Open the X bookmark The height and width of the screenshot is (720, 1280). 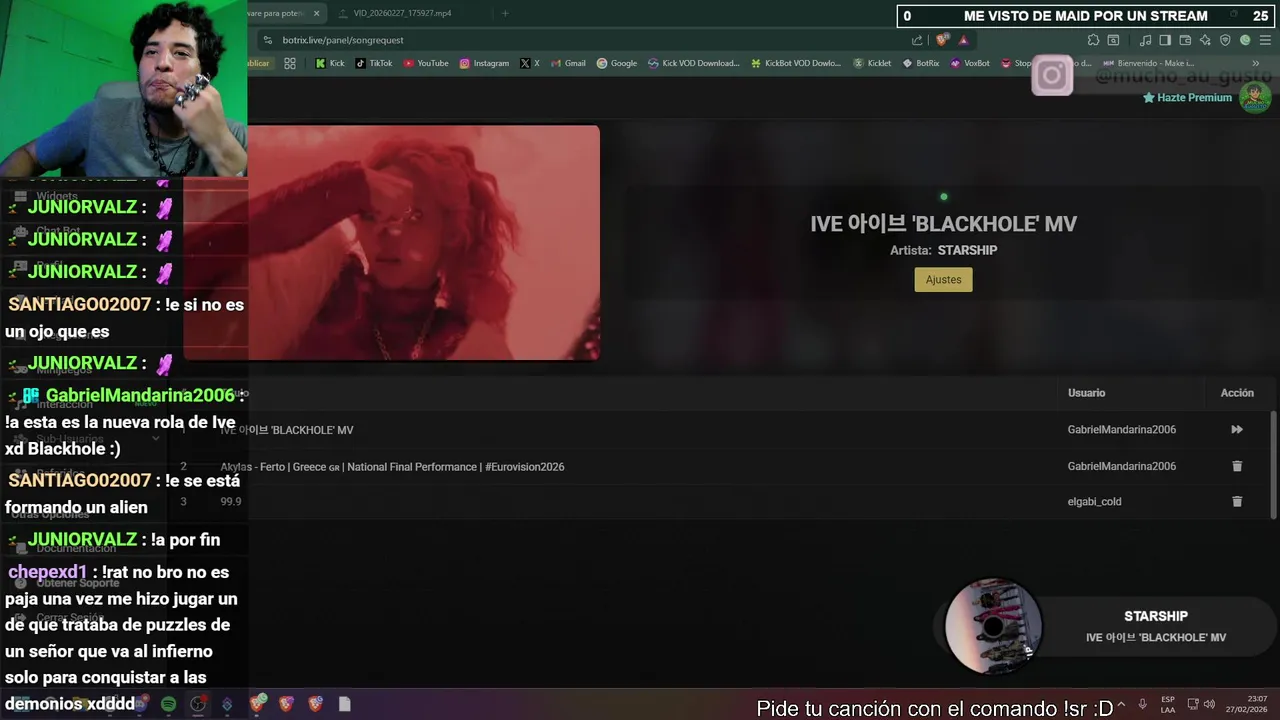point(529,63)
